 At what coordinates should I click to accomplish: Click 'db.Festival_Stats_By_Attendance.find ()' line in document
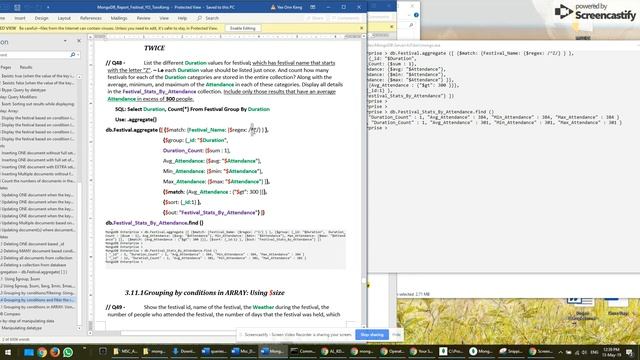[x=154, y=223]
